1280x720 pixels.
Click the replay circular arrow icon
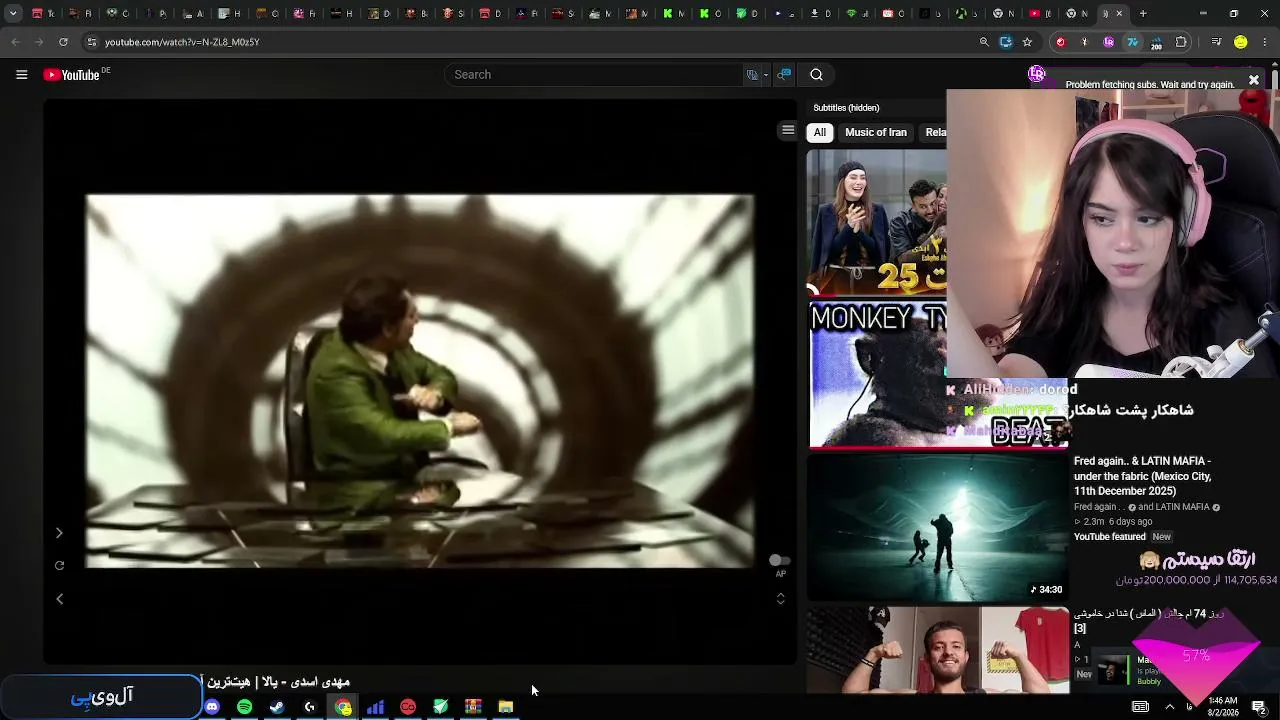[59, 566]
